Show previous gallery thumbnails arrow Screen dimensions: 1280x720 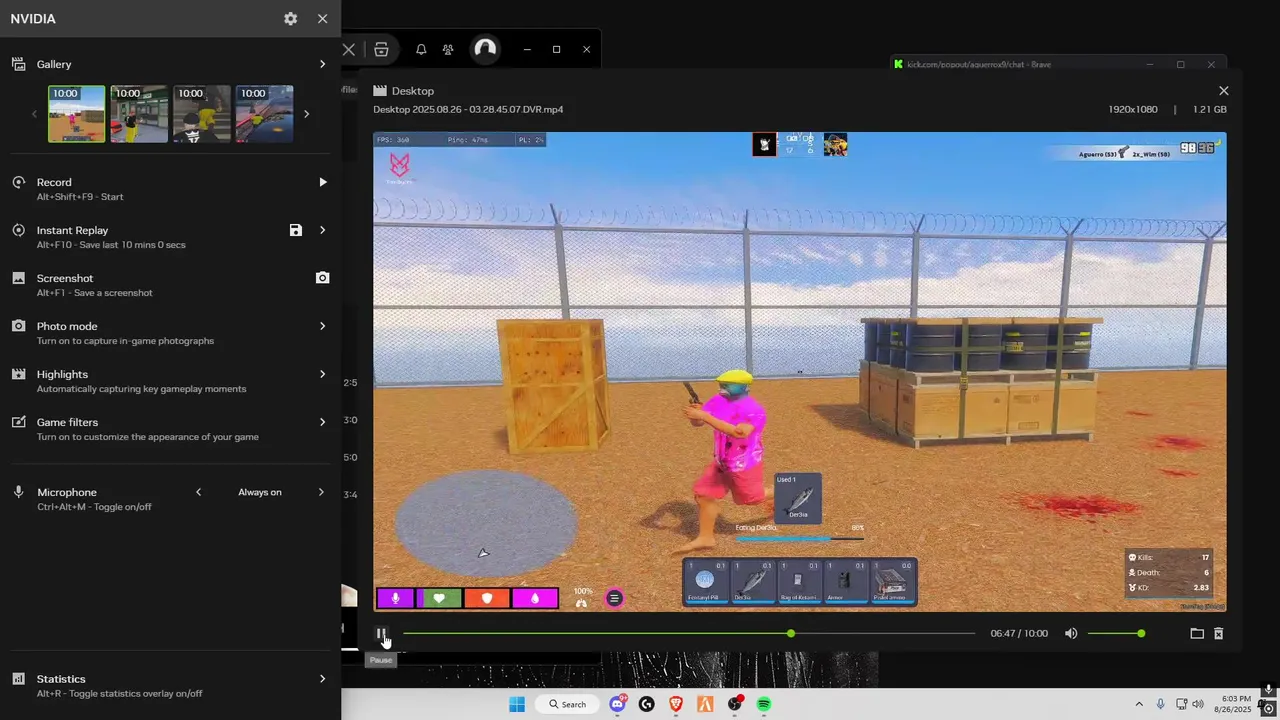[x=34, y=114]
